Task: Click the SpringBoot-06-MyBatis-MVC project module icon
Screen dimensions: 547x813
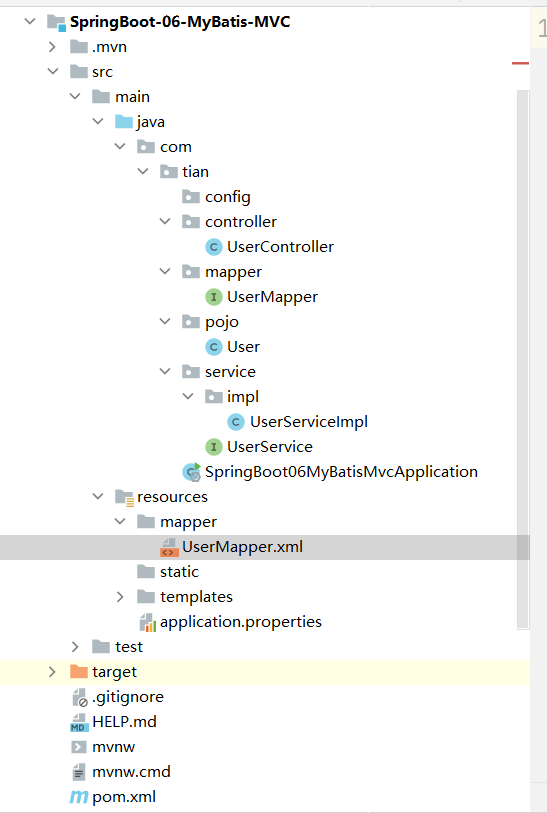Action: (56, 22)
